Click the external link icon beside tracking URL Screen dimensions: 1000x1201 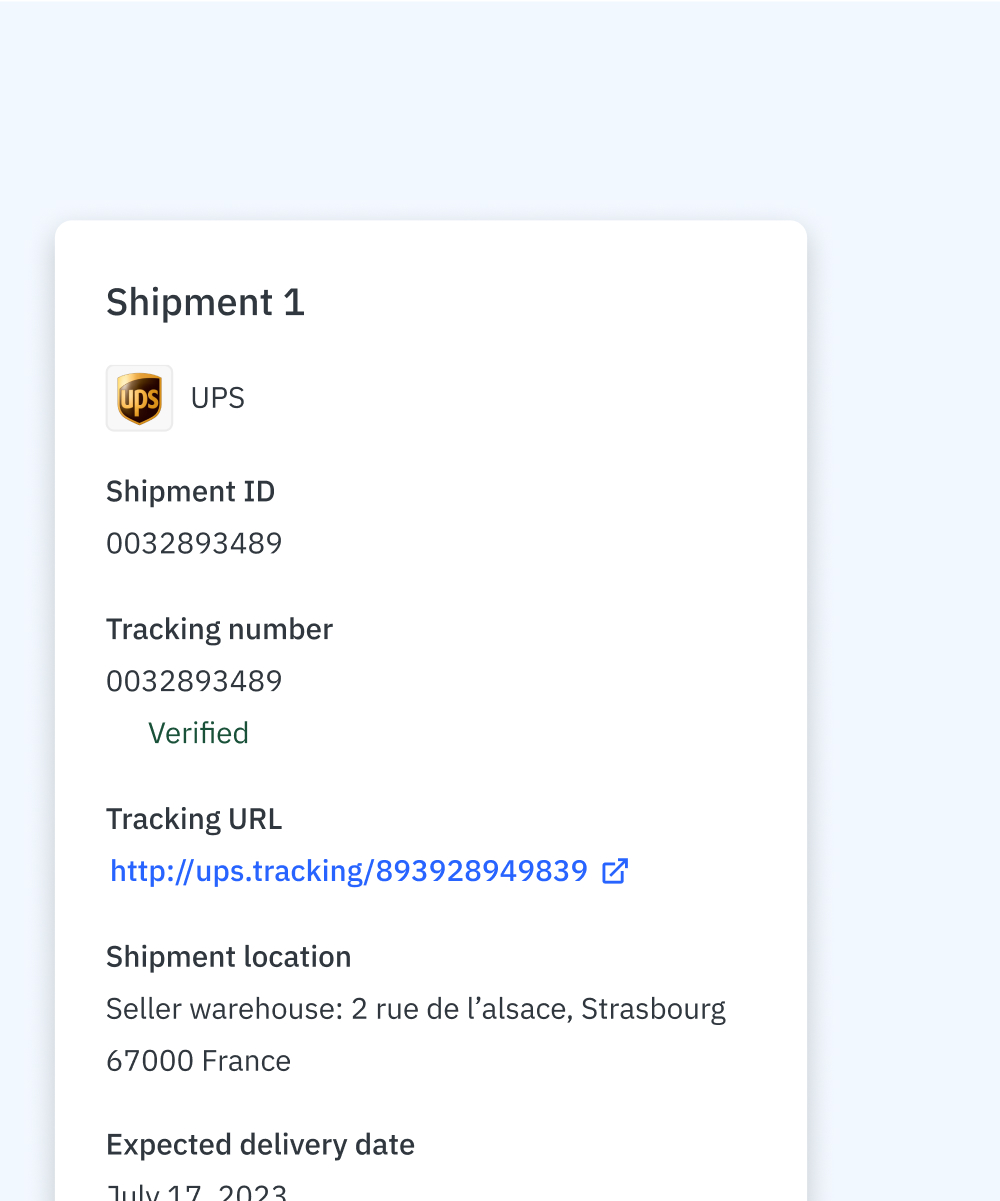click(x=614, y=871)
